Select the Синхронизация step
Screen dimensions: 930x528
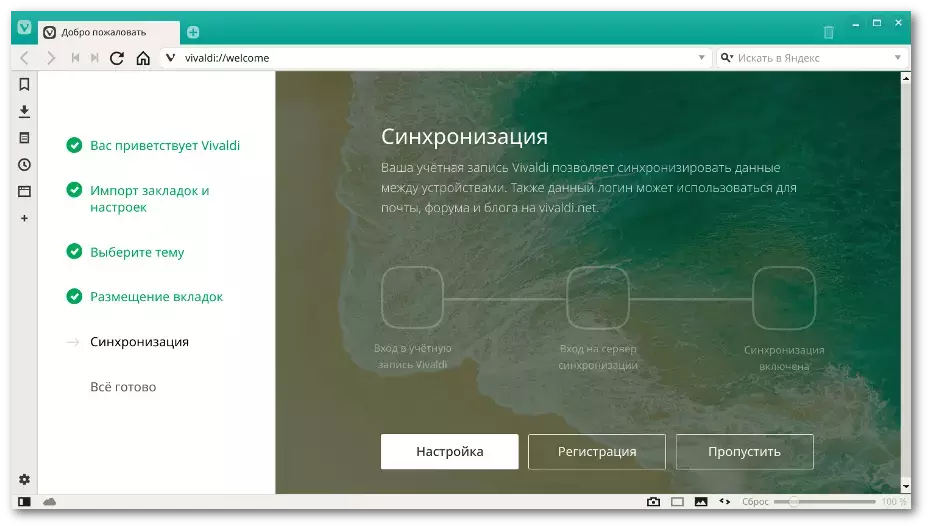pyautogui.click(x=139, y=342)
